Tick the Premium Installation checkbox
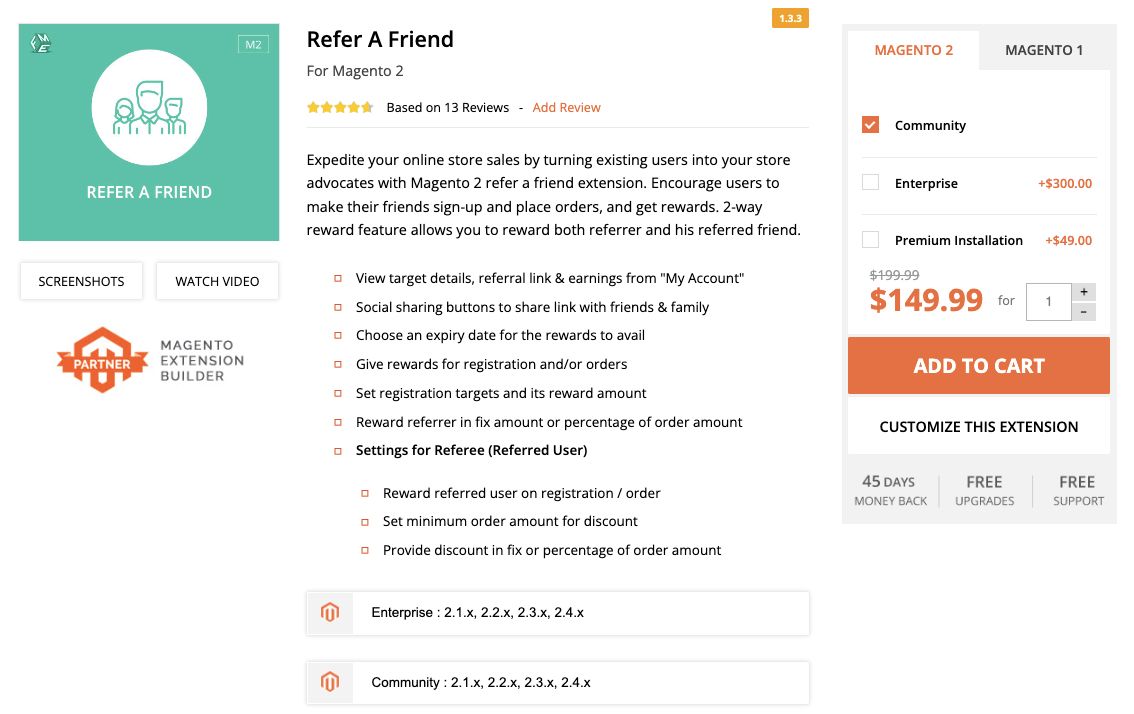 click(x=870, y=240)
